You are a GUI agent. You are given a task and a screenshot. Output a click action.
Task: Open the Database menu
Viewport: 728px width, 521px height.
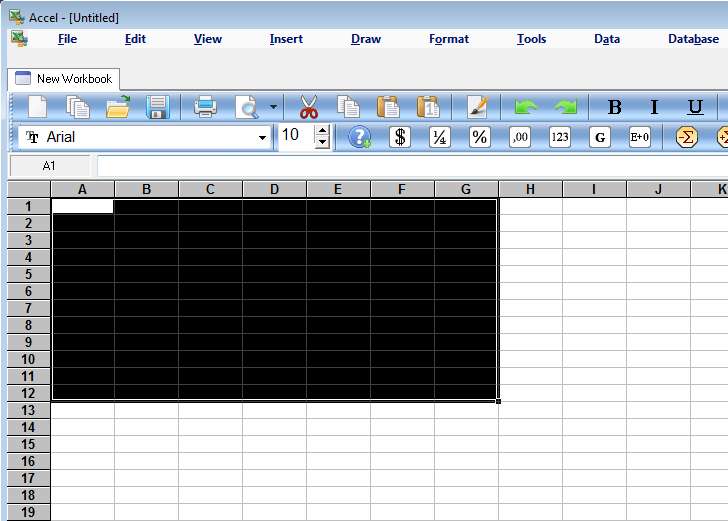[693, 39]
